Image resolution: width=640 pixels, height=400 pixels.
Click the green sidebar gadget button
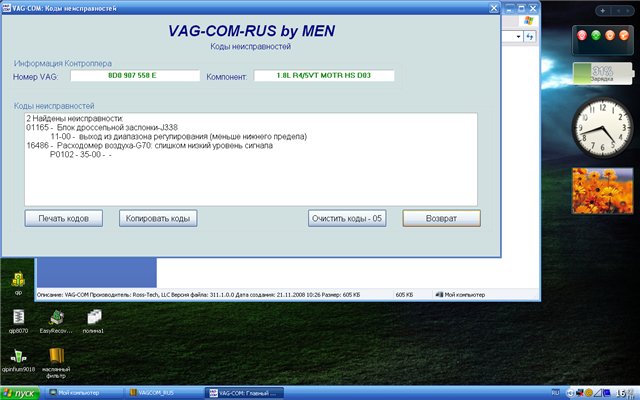pos(598,37)
